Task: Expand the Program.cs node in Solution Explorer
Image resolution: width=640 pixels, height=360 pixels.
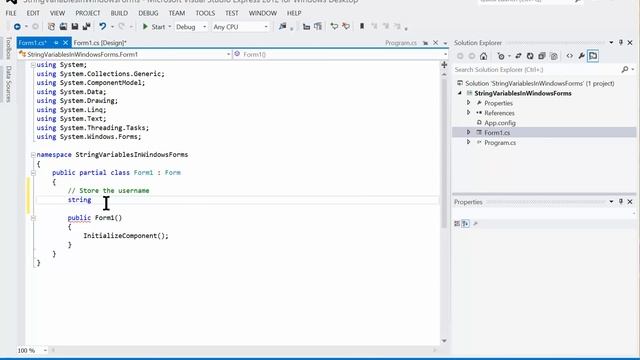Action: (469, 142)
